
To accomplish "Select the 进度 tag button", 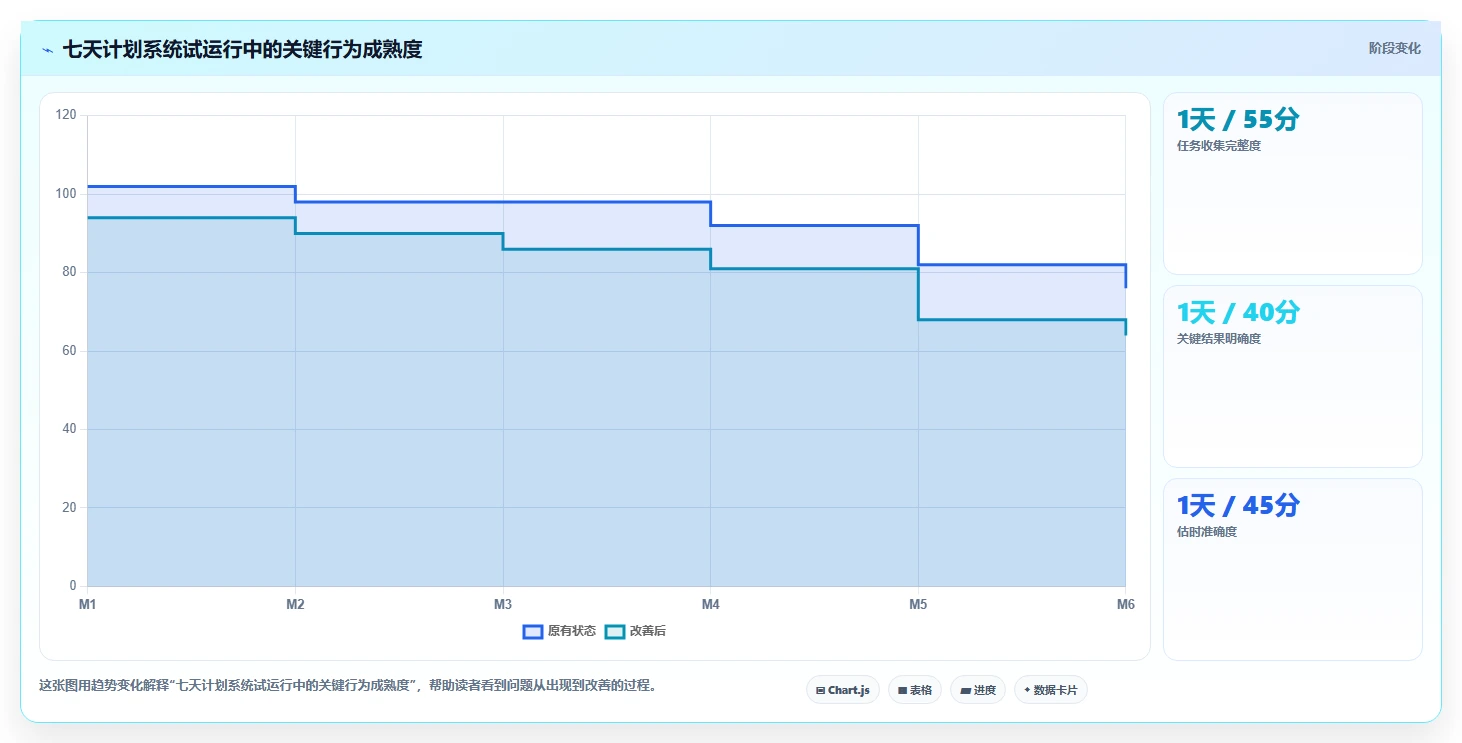I will [x=978, y=690].
